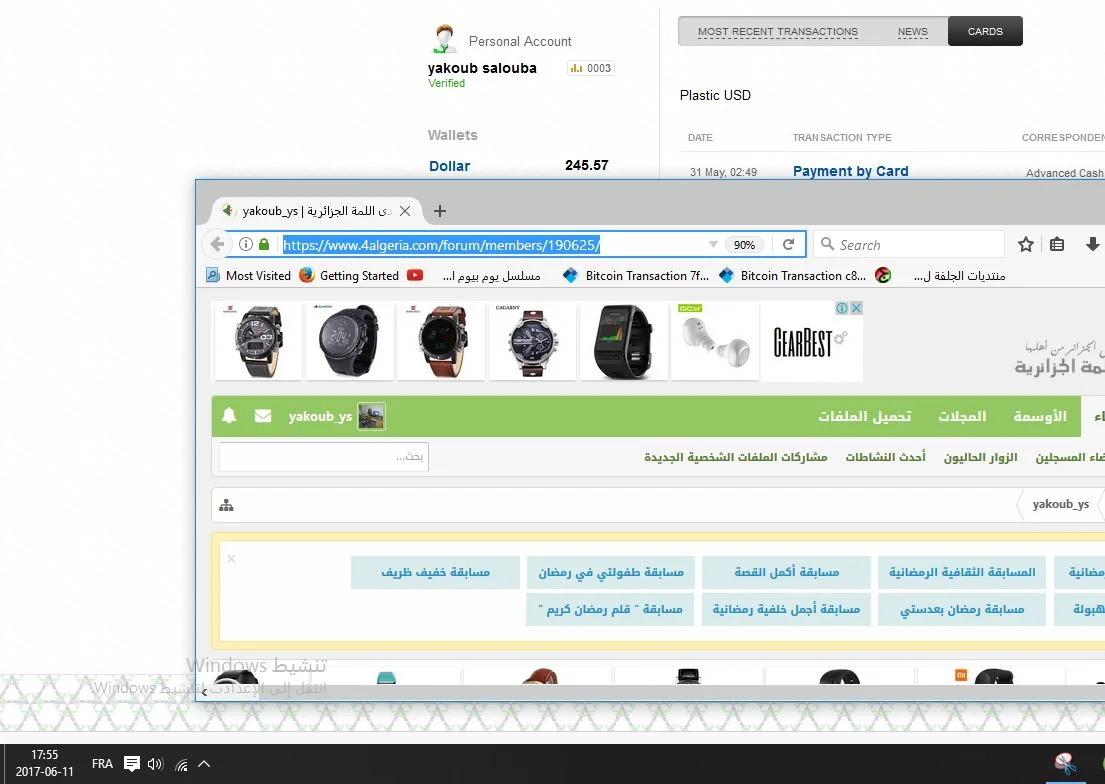Screen dimensions: 1105x784
Task: Click yakoub_ys breadcrumb item
Action: [x=1061, y=504]
